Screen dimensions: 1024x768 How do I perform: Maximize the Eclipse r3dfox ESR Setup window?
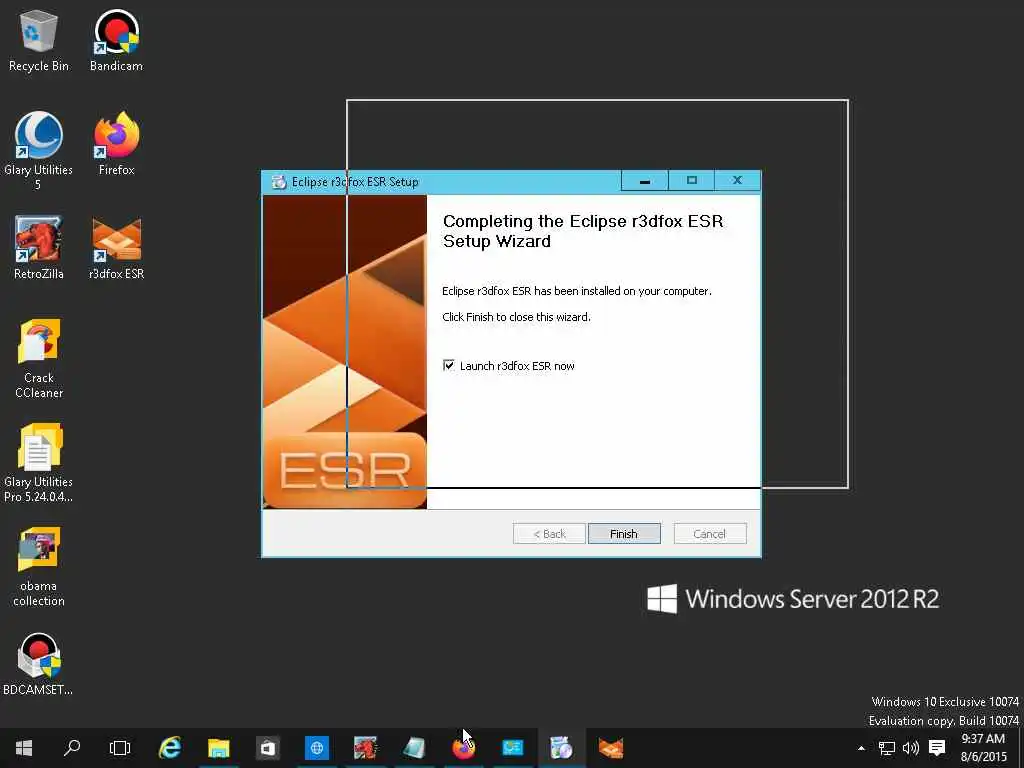pos(692,181)
